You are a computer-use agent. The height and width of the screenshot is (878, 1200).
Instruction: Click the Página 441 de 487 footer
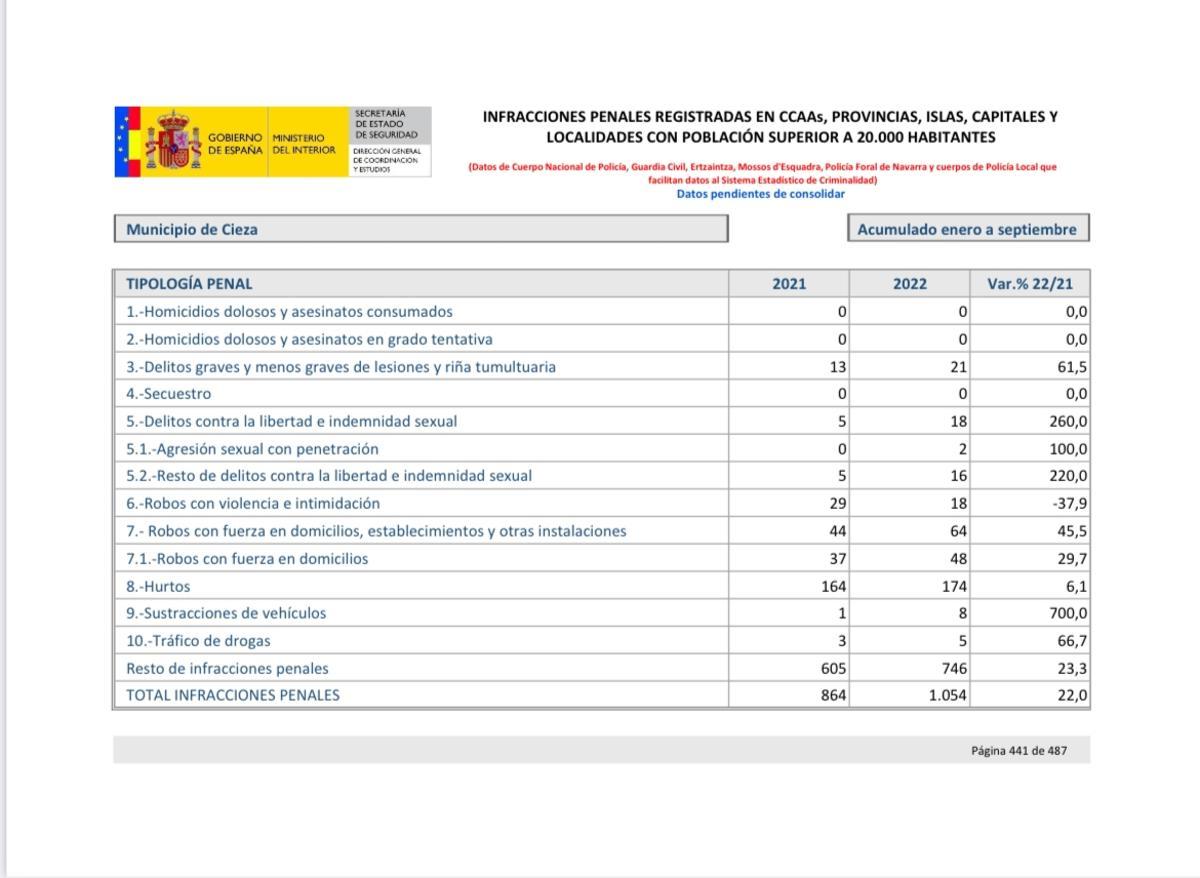1018,750
